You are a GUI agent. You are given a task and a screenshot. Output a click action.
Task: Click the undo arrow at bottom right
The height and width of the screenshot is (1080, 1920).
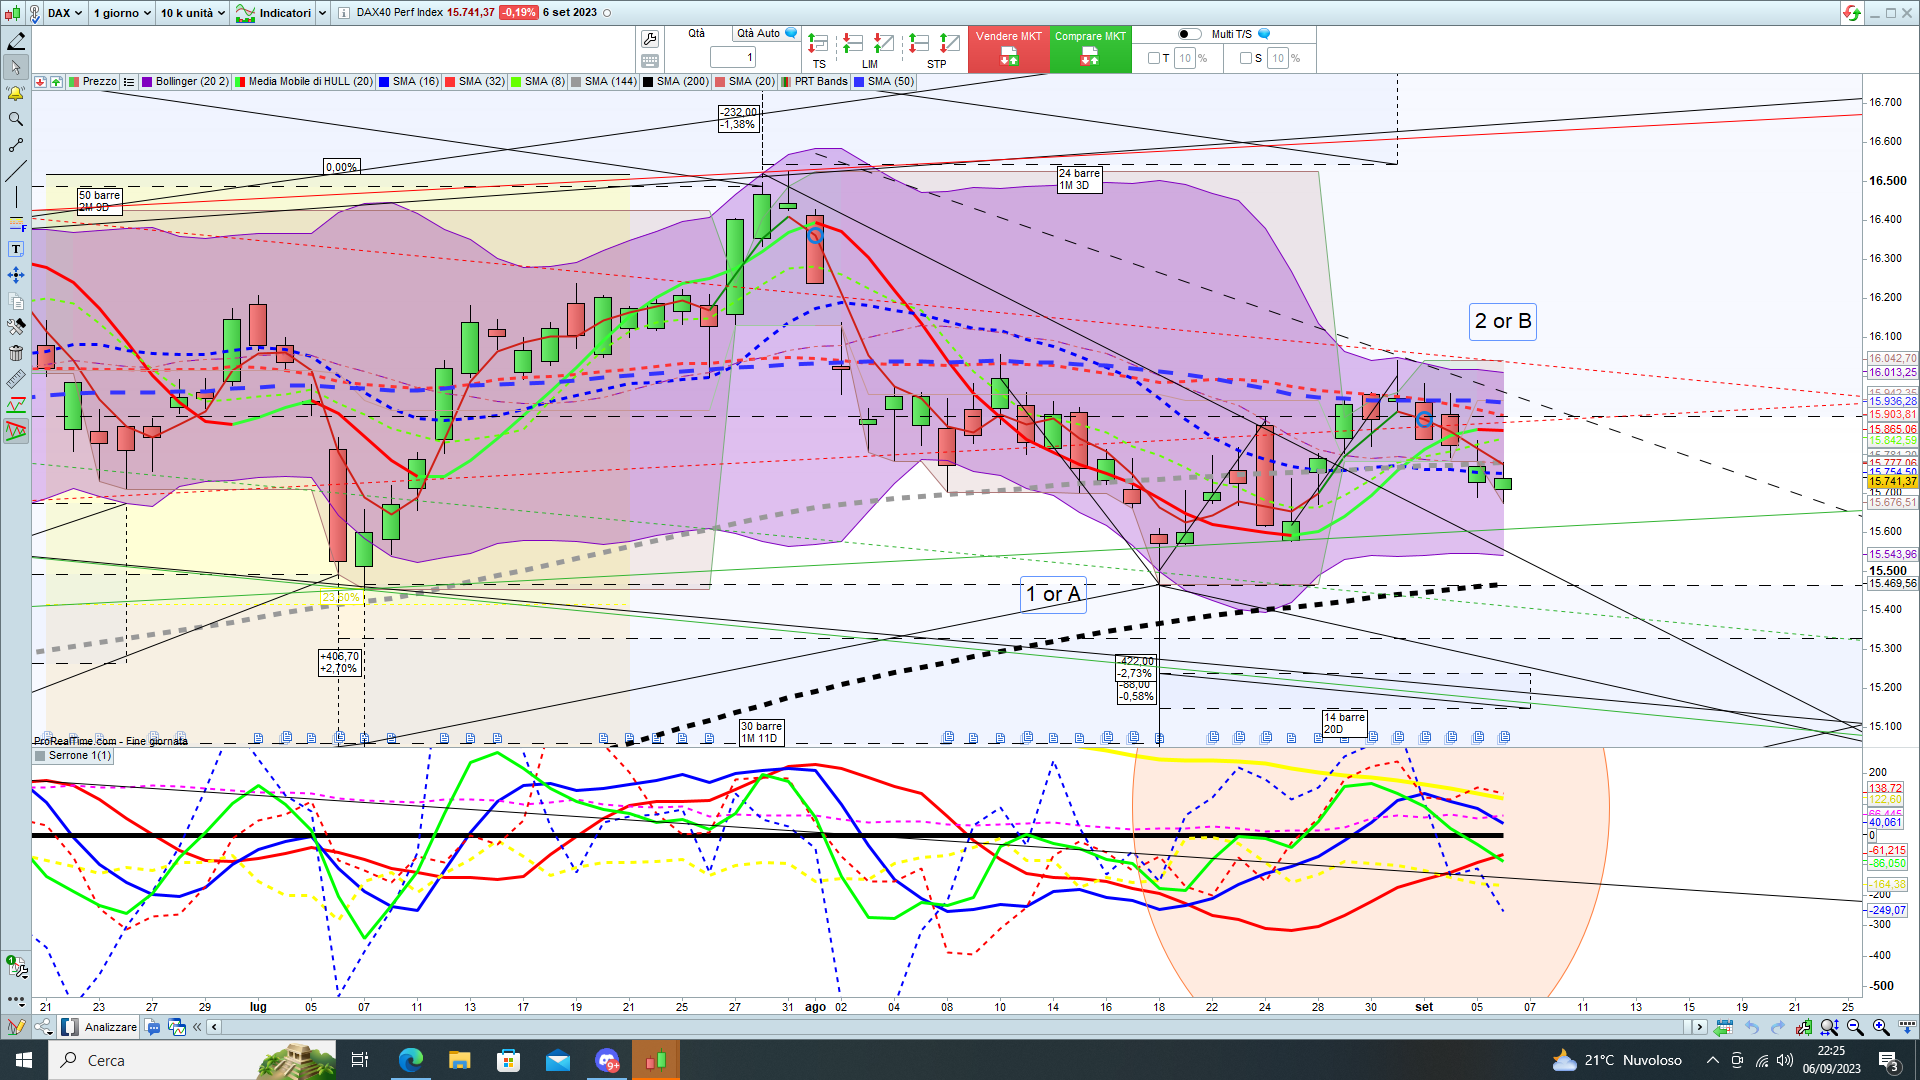tap(1751, 1027)
